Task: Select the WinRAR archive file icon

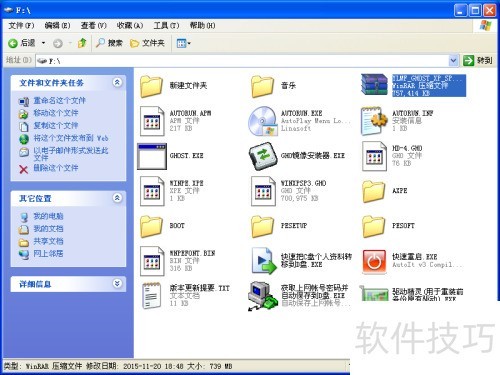Action: tap(374, 85)
